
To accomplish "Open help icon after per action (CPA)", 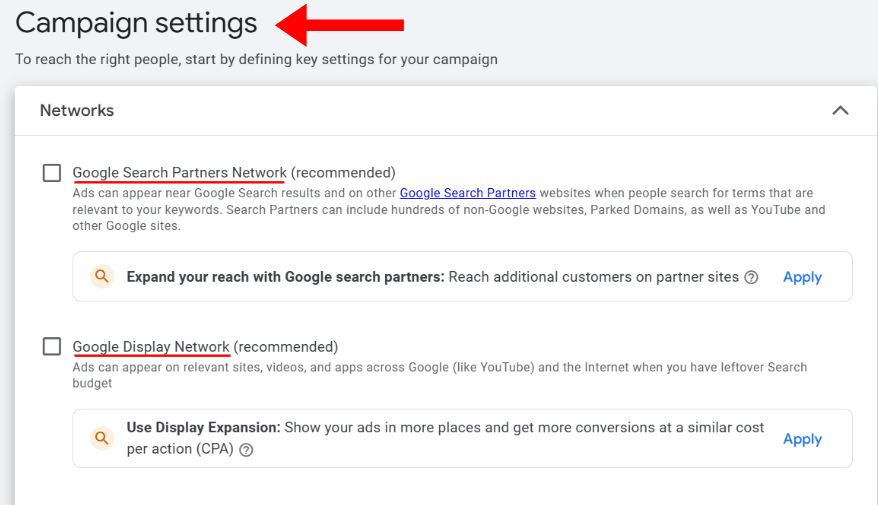I will coord(246,450).
